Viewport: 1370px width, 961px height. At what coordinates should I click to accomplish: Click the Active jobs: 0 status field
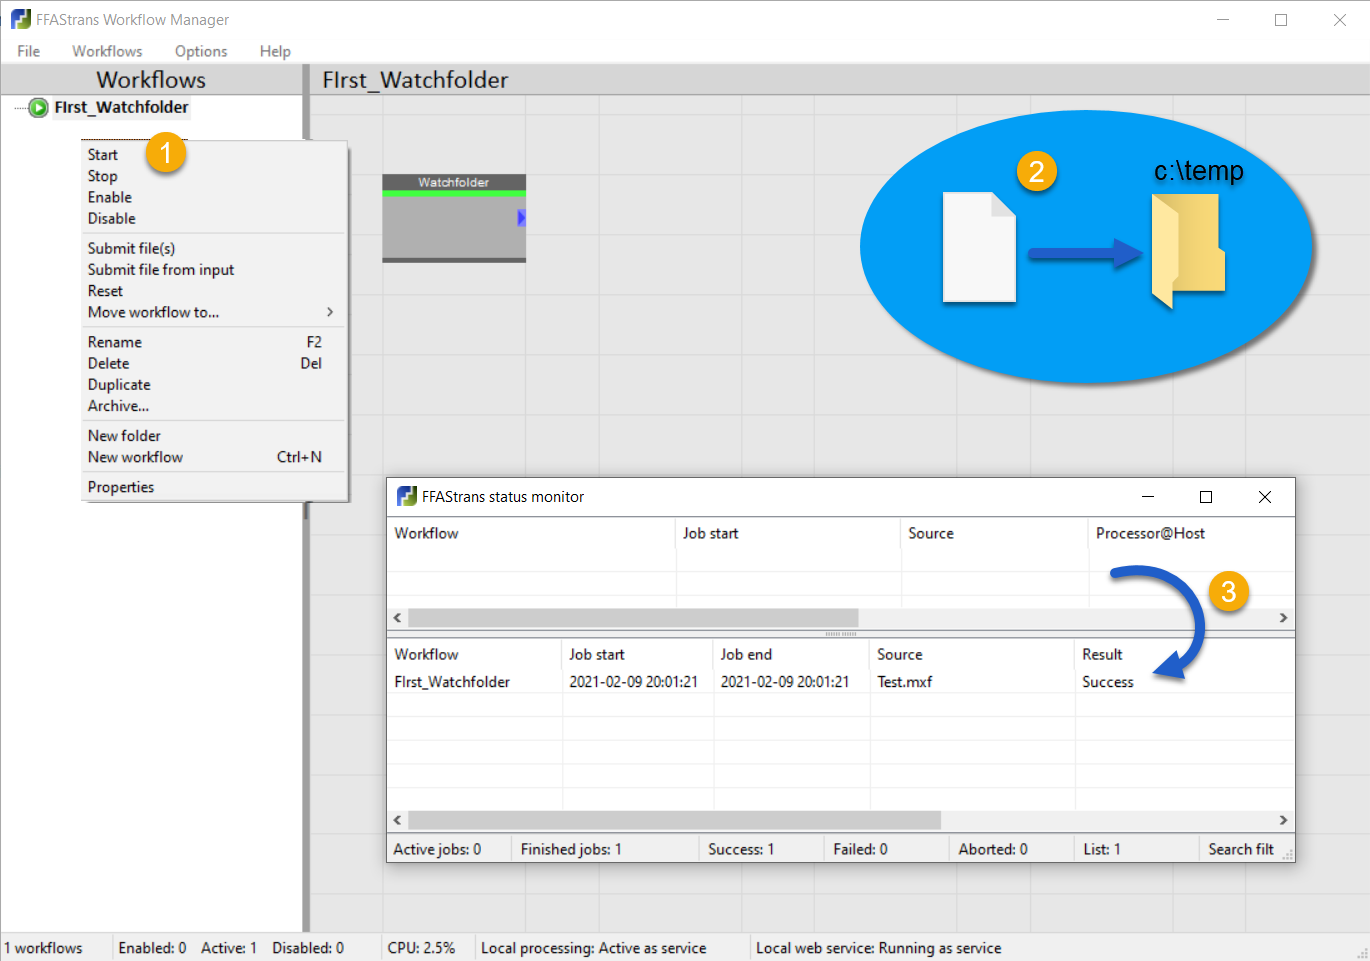pyautogui.click(x=449, y=849)
